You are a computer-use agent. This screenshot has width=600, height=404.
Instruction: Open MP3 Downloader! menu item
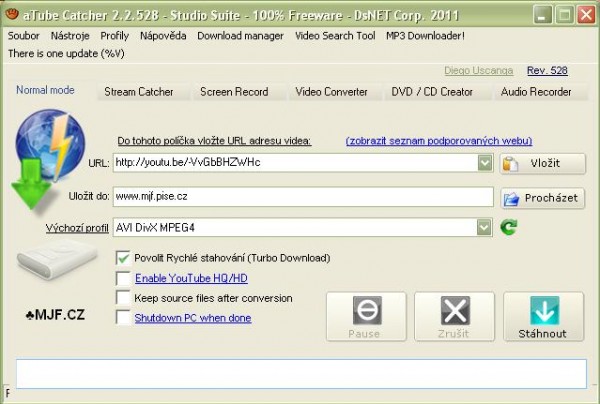[x=425, y=36]
